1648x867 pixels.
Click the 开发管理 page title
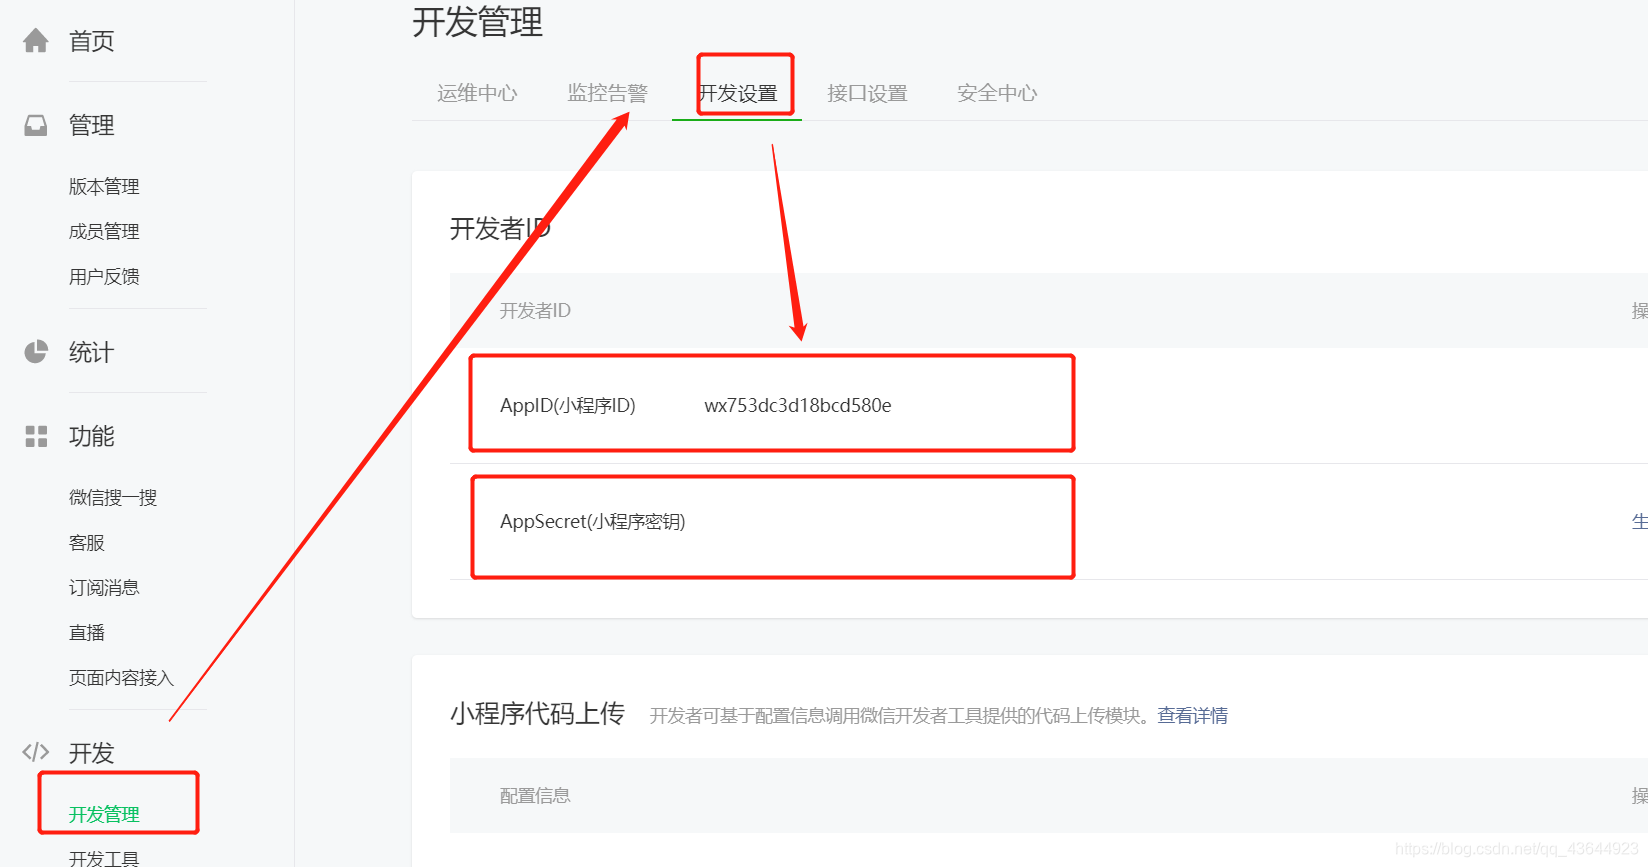click(x=477, y=22)
